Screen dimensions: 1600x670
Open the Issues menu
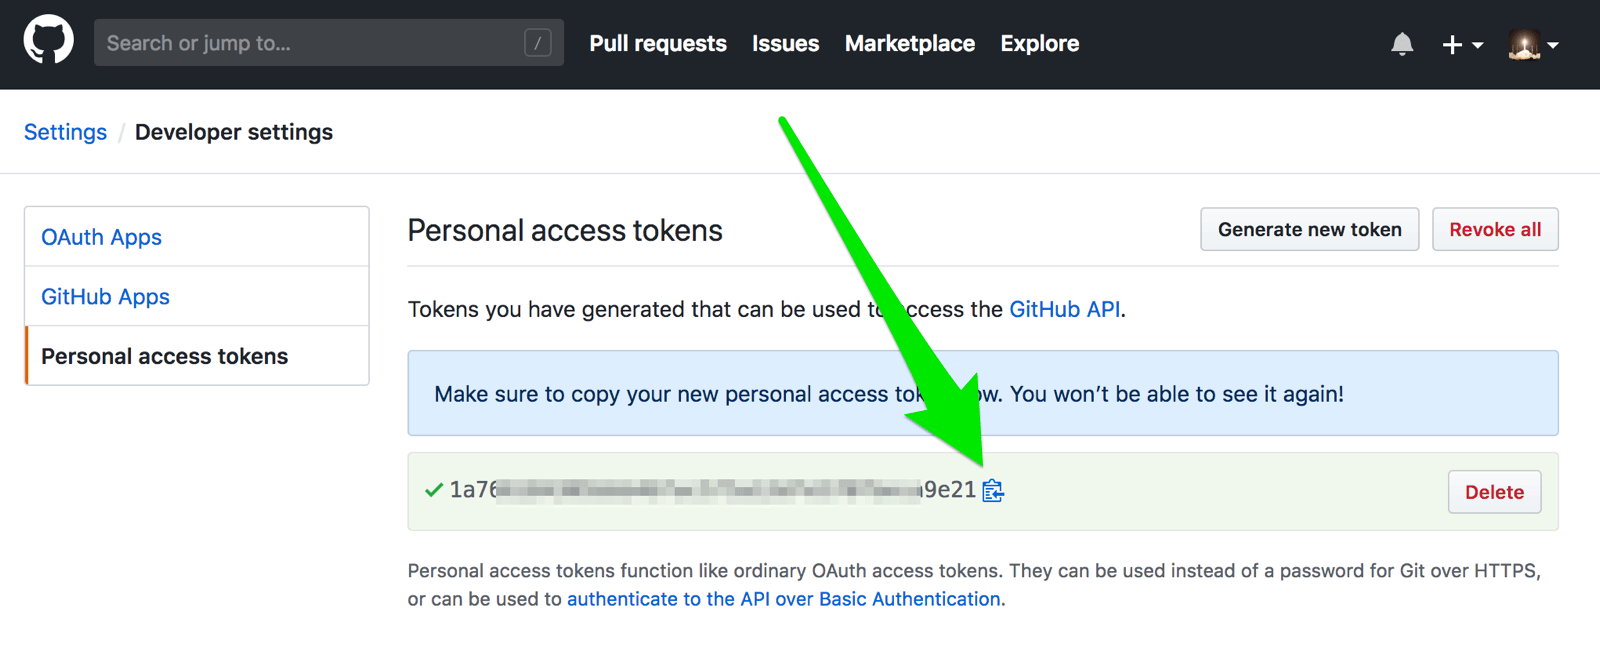pyautogui.click(x=785, y=43)
